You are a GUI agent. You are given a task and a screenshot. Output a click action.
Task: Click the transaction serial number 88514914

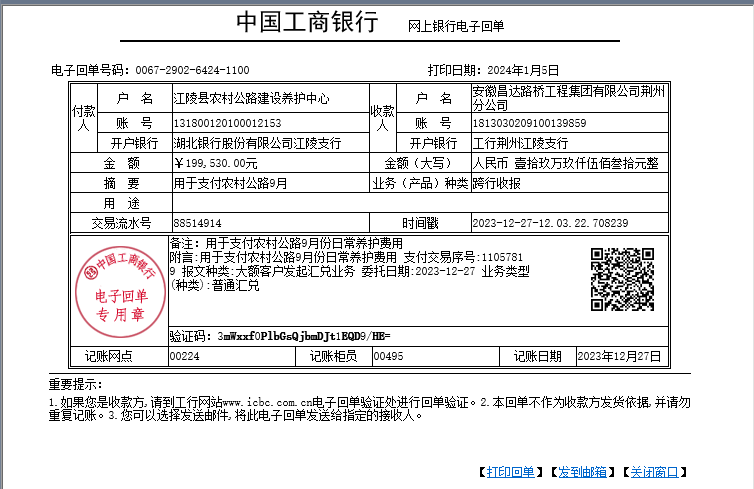pos(198,223)
